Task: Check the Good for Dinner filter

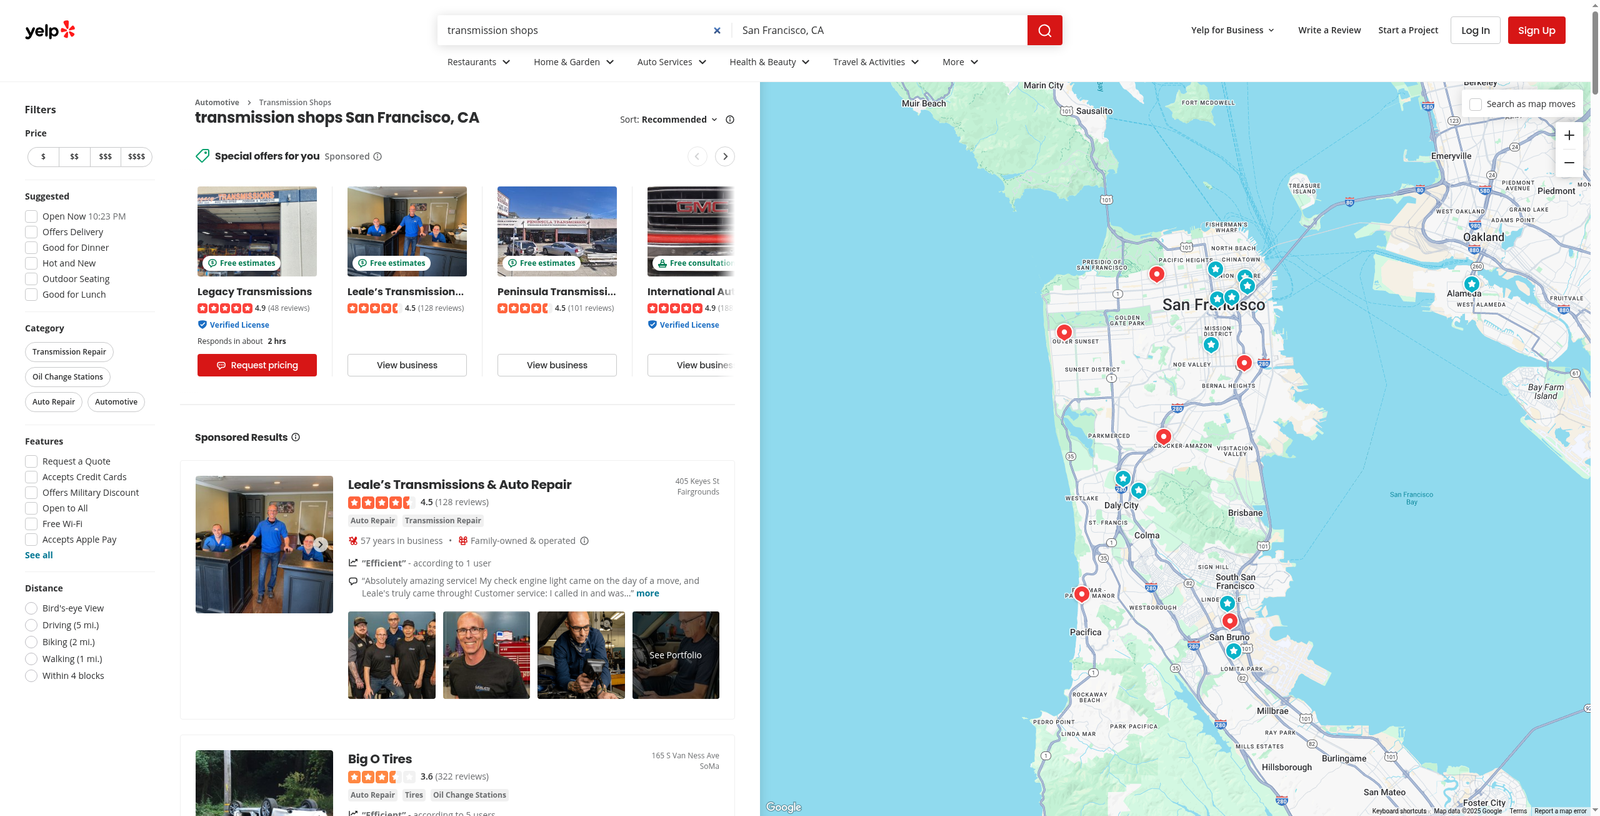Action: [x=31, y=248]
